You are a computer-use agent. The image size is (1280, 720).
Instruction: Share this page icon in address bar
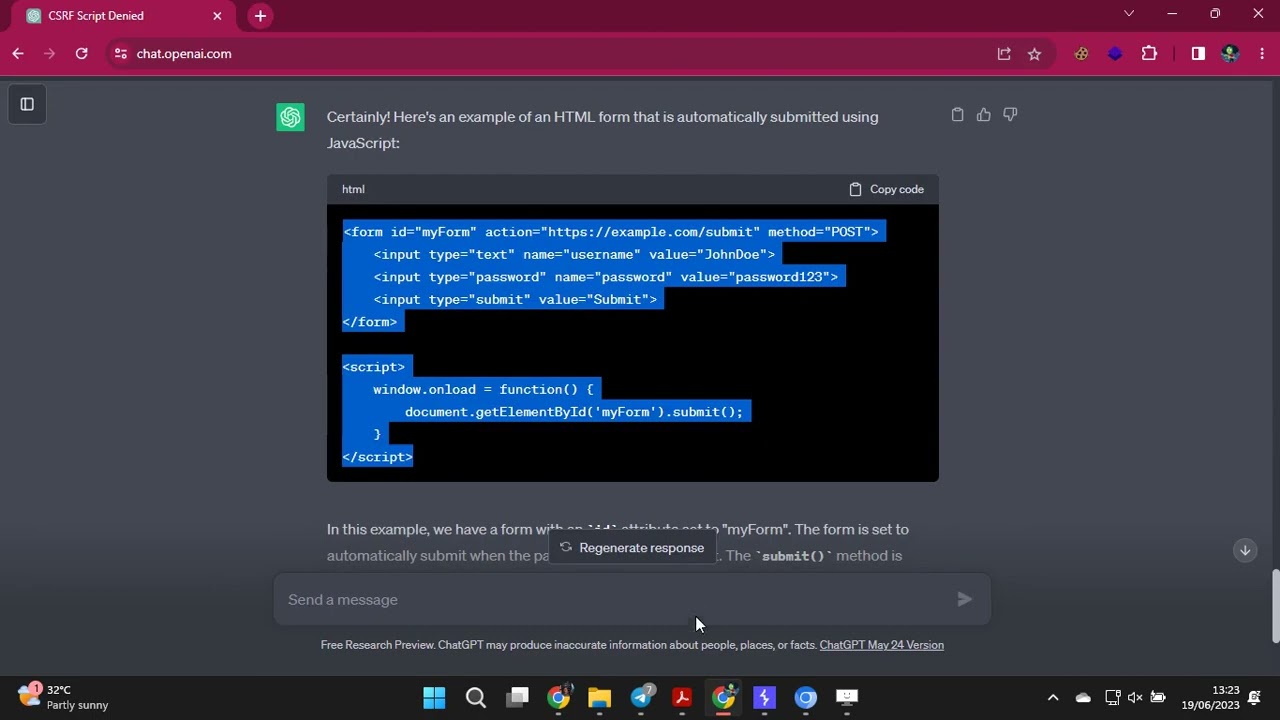(x=1004, y=54)
